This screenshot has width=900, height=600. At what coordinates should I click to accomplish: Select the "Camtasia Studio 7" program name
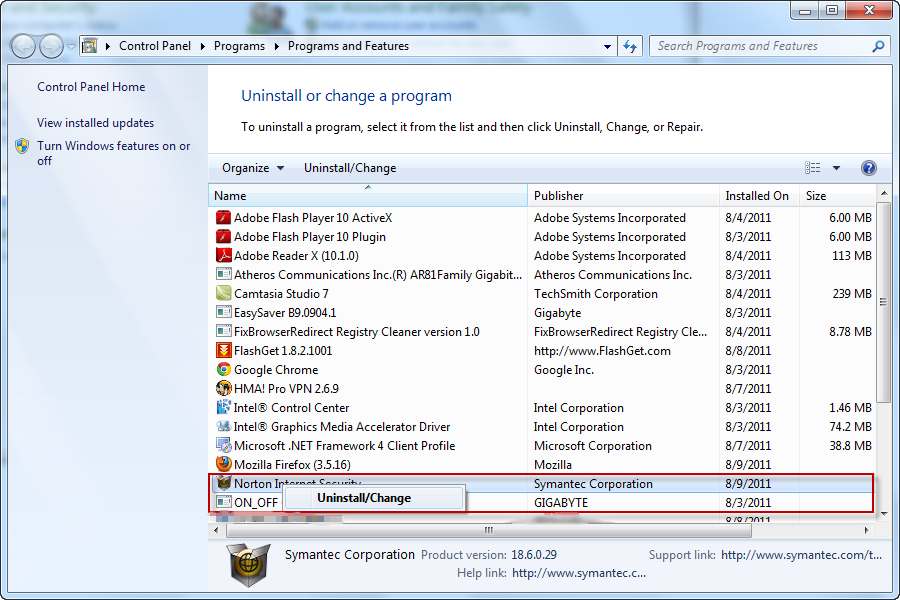[x=281, y=294]
